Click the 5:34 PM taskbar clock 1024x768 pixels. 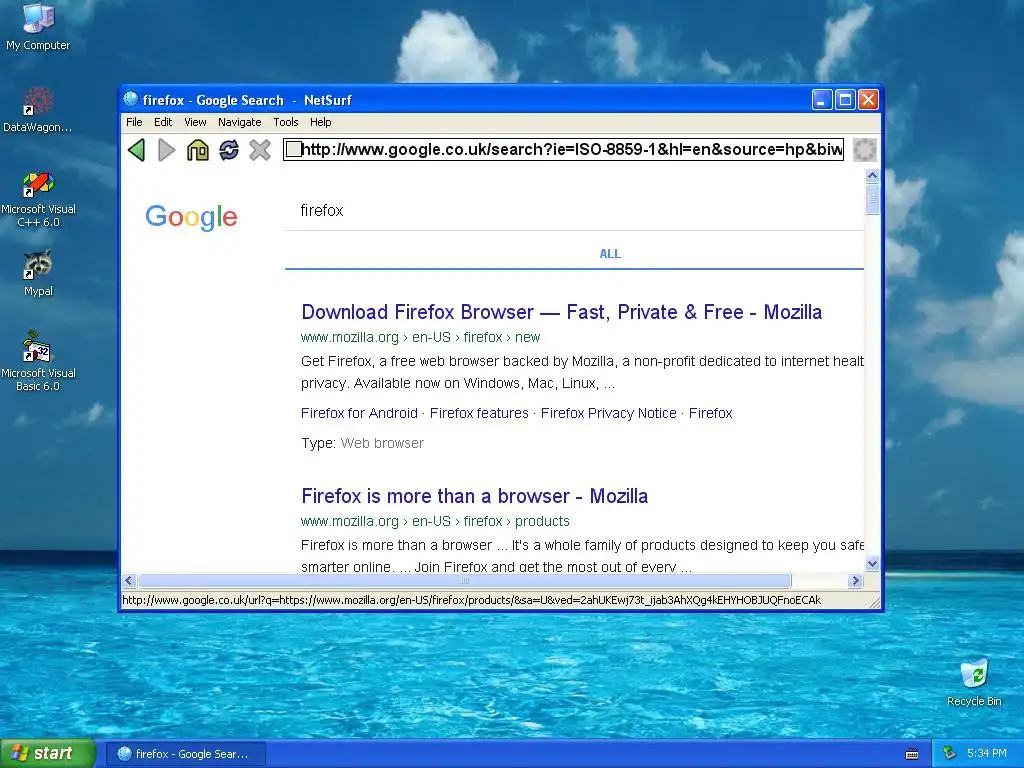(986, 754)
